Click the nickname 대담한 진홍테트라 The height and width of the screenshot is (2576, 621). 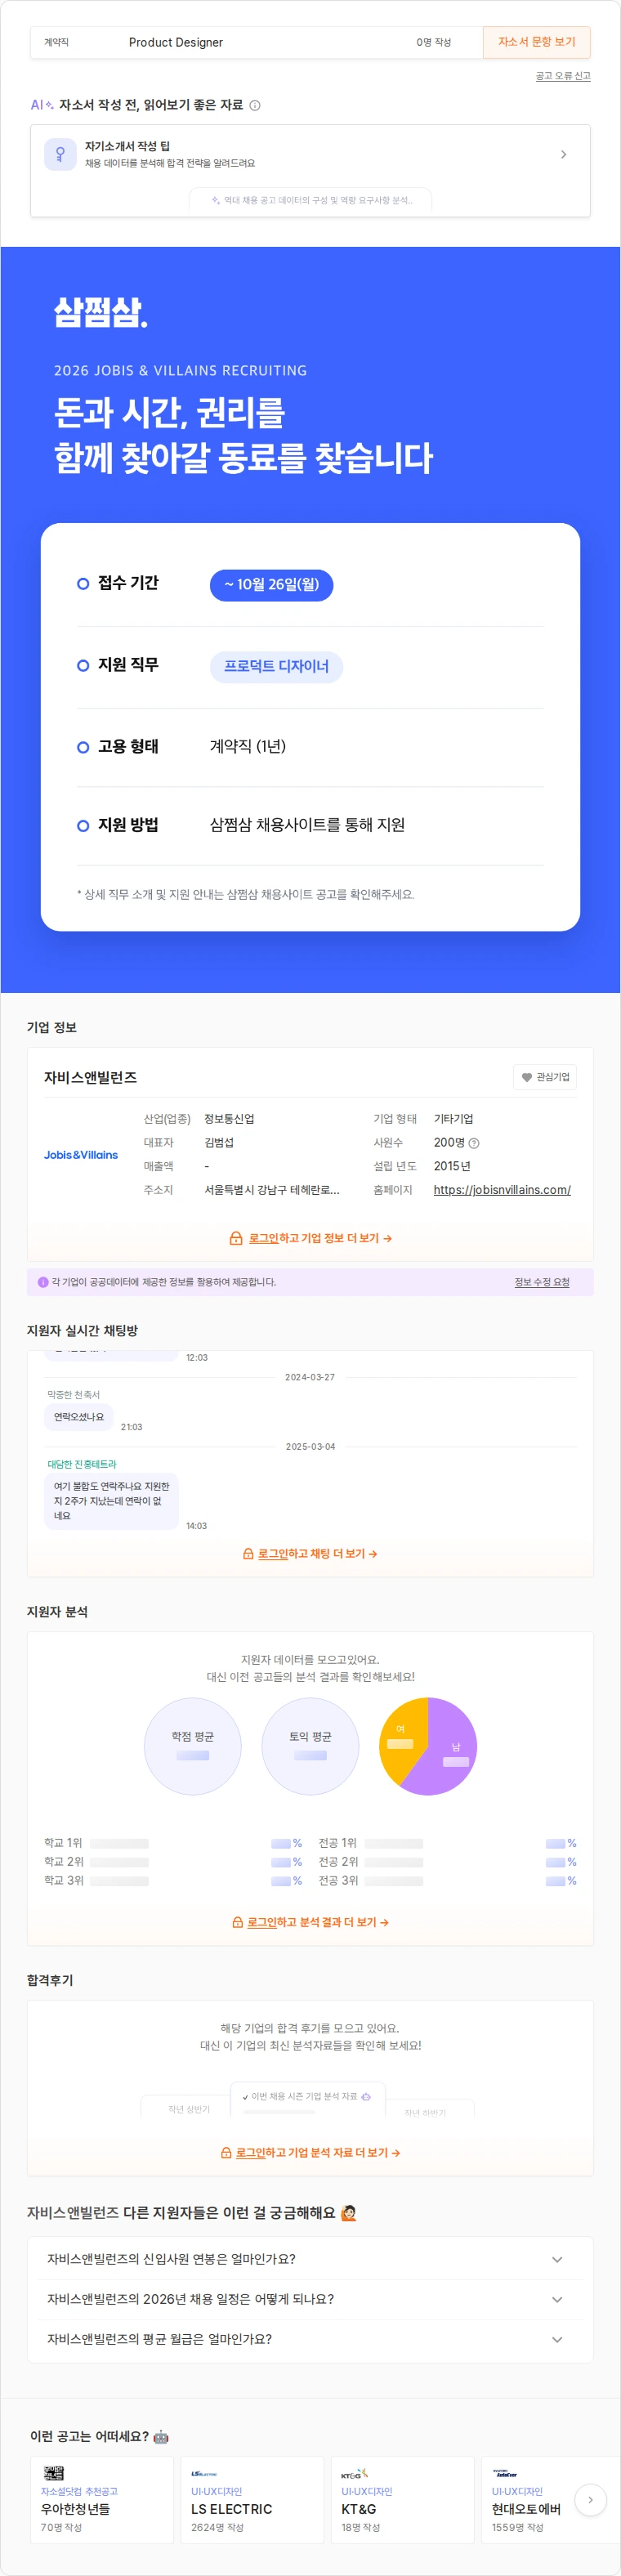tap(82, 1464)
